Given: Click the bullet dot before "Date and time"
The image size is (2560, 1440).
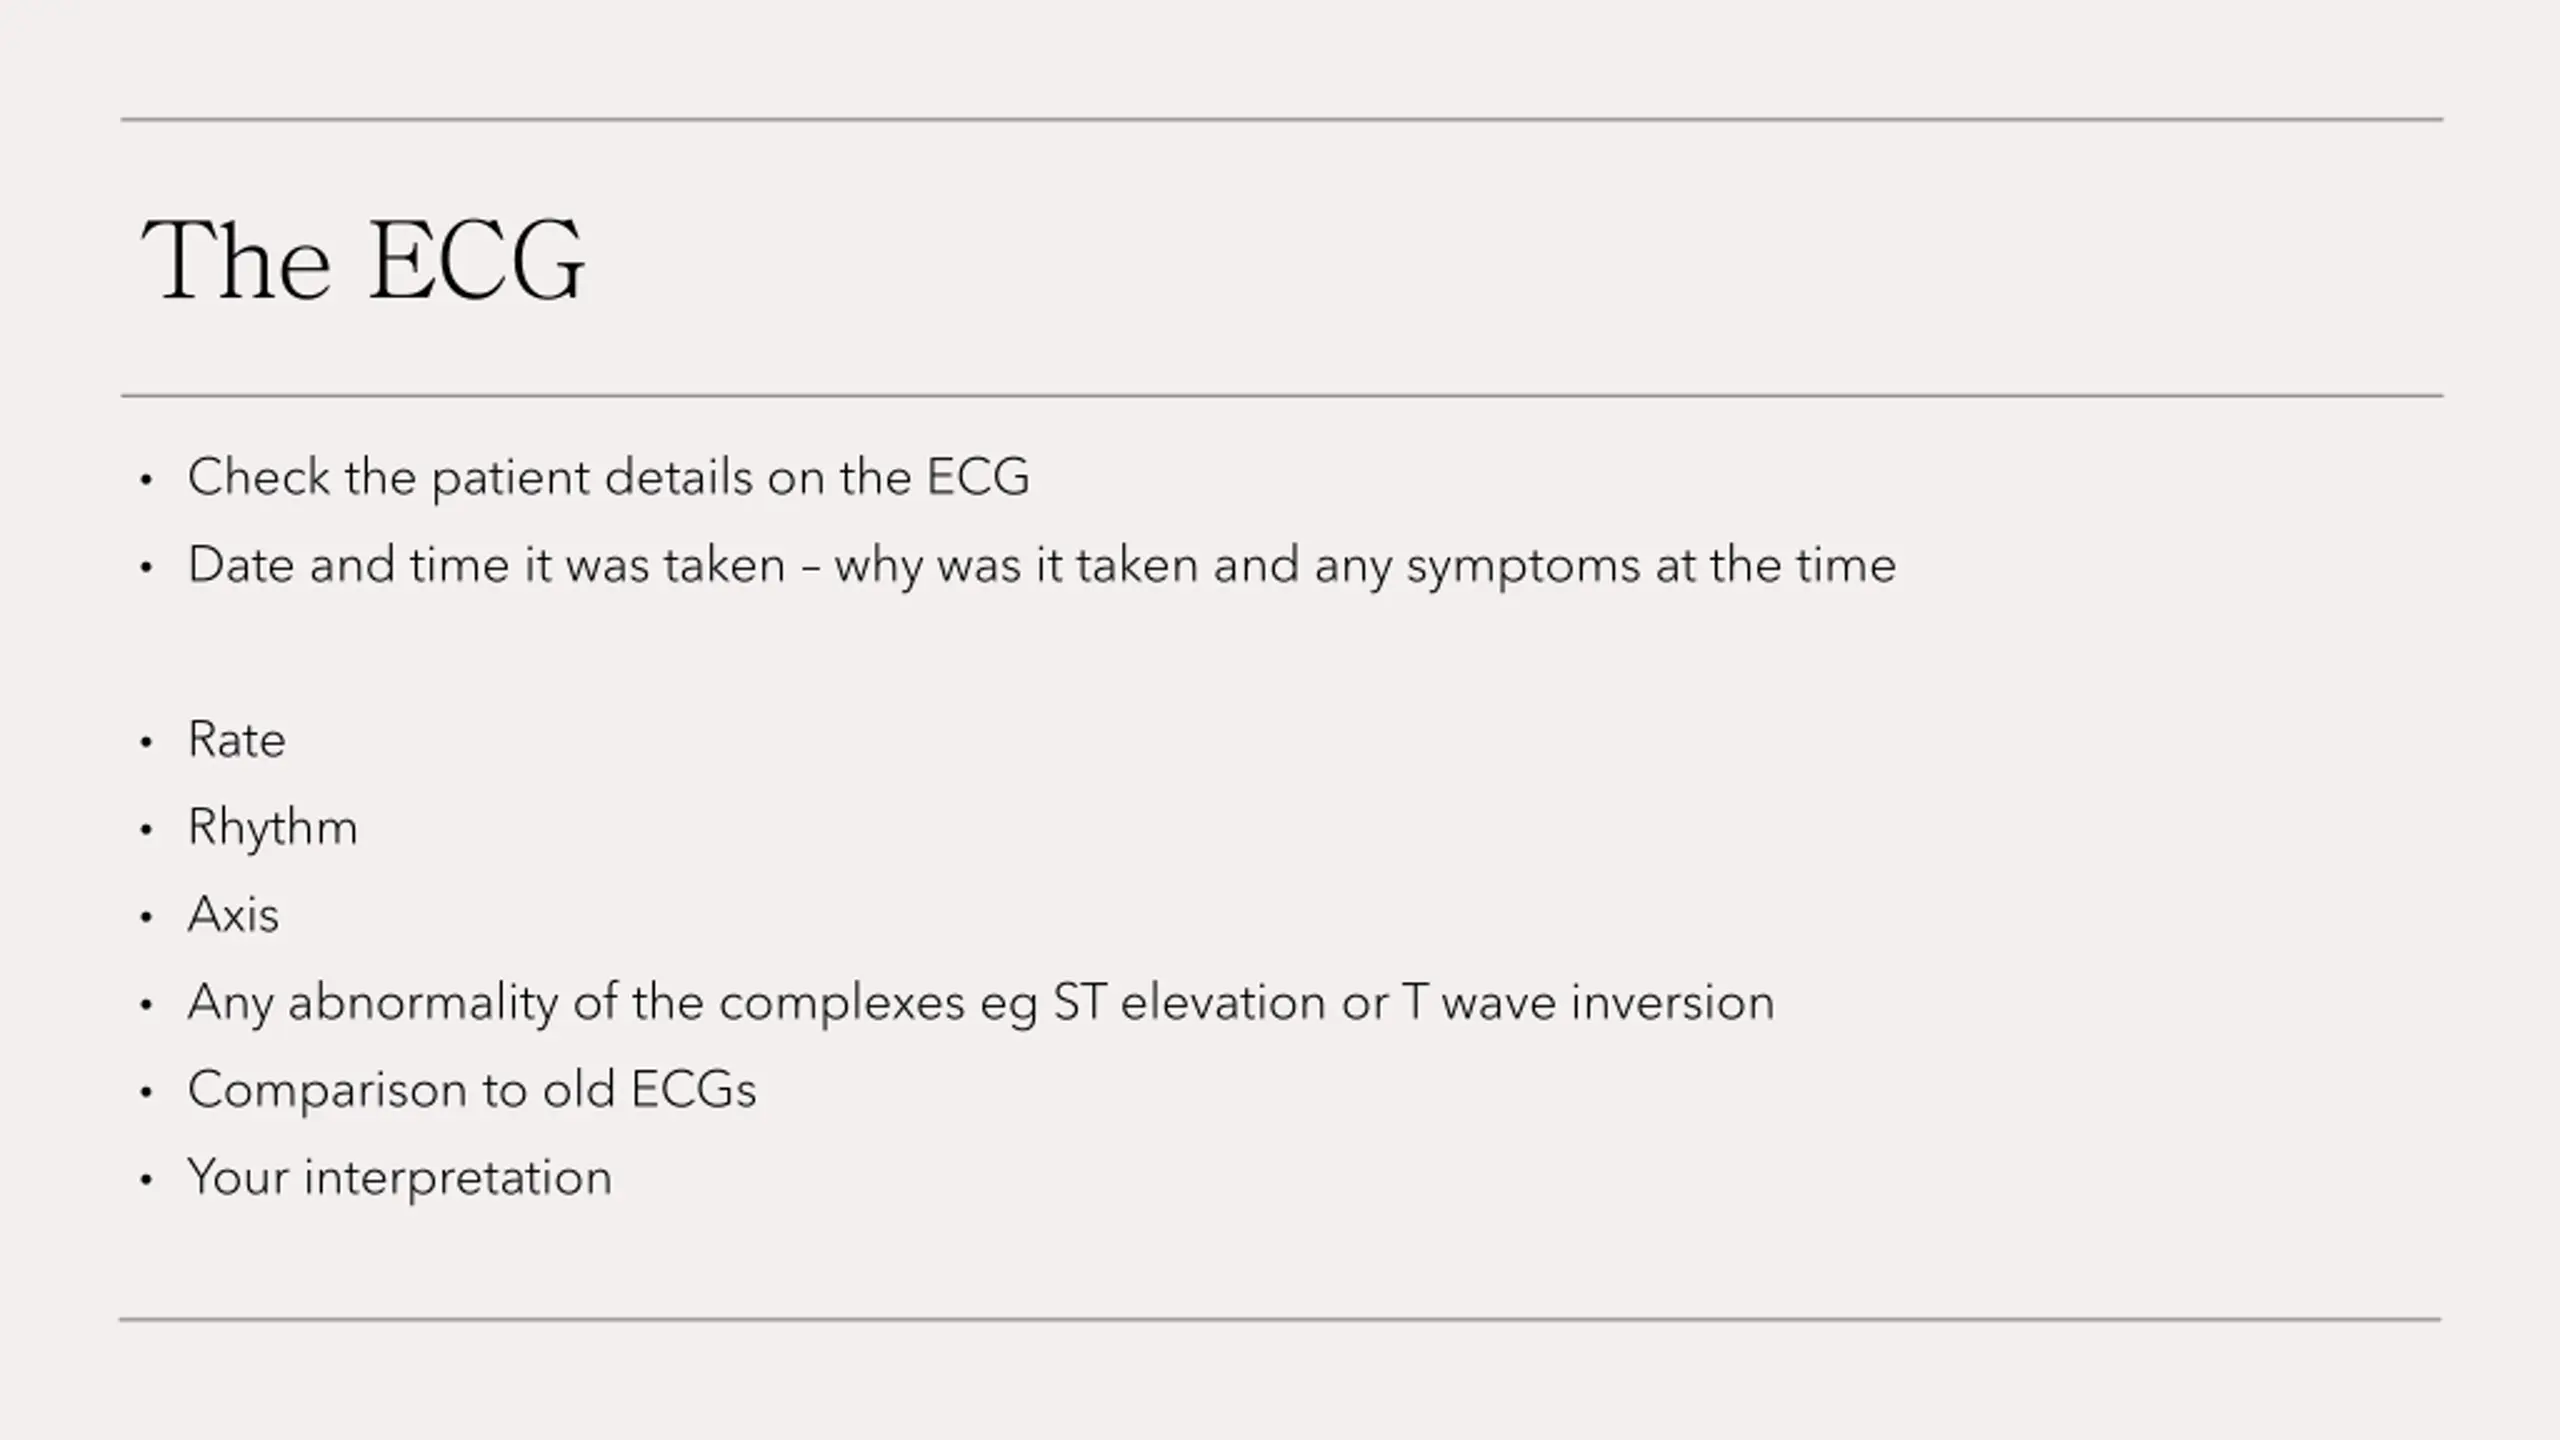Looking at the screenshot, I should [x=147, y=568].
